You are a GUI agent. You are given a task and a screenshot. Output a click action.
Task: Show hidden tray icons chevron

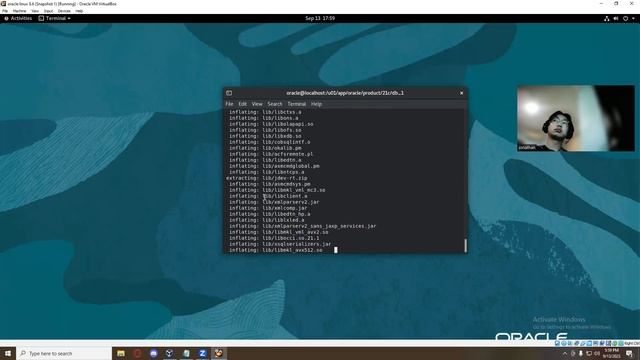(565, 354)
